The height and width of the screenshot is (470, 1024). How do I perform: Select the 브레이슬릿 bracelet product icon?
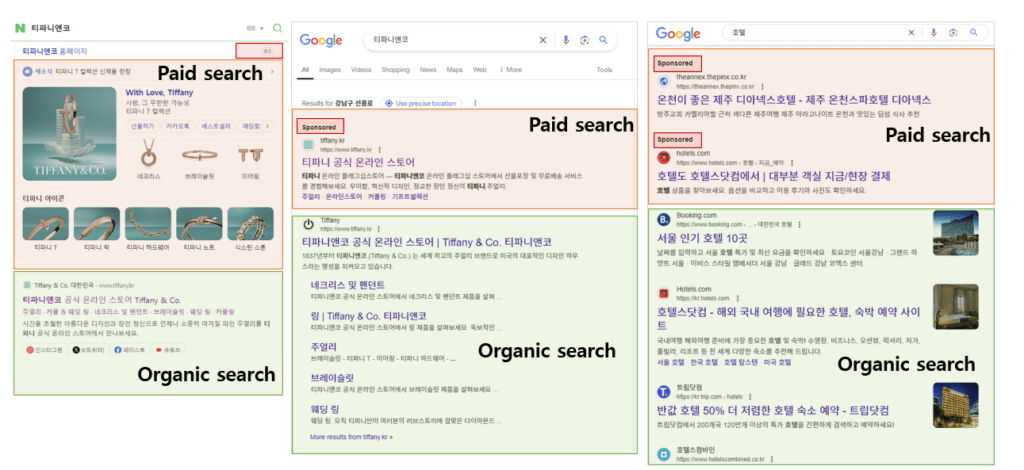tap(199, 155)
